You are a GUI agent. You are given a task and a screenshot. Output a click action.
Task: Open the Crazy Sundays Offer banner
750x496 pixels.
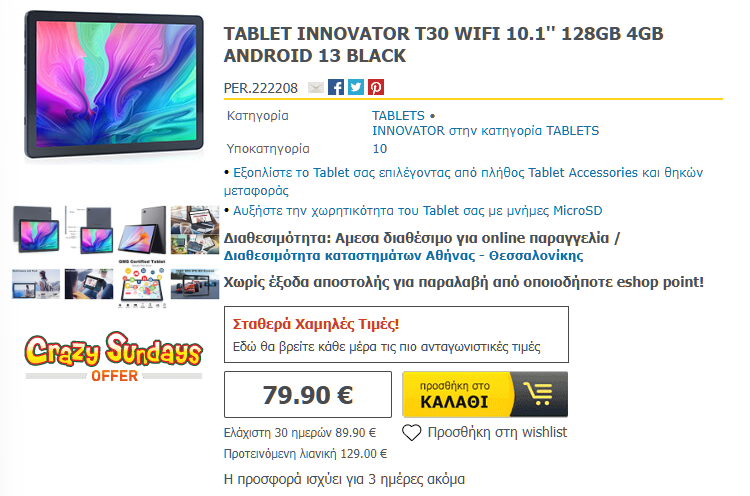pos(114,356)
